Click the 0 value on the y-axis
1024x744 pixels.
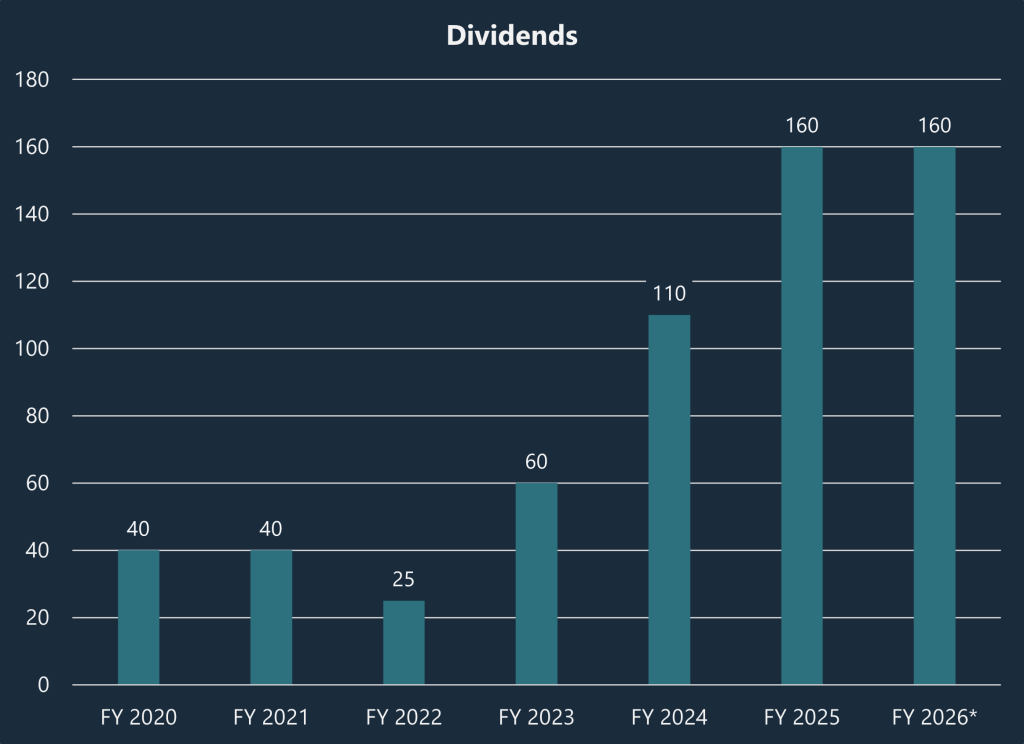(x=44, y=685)
